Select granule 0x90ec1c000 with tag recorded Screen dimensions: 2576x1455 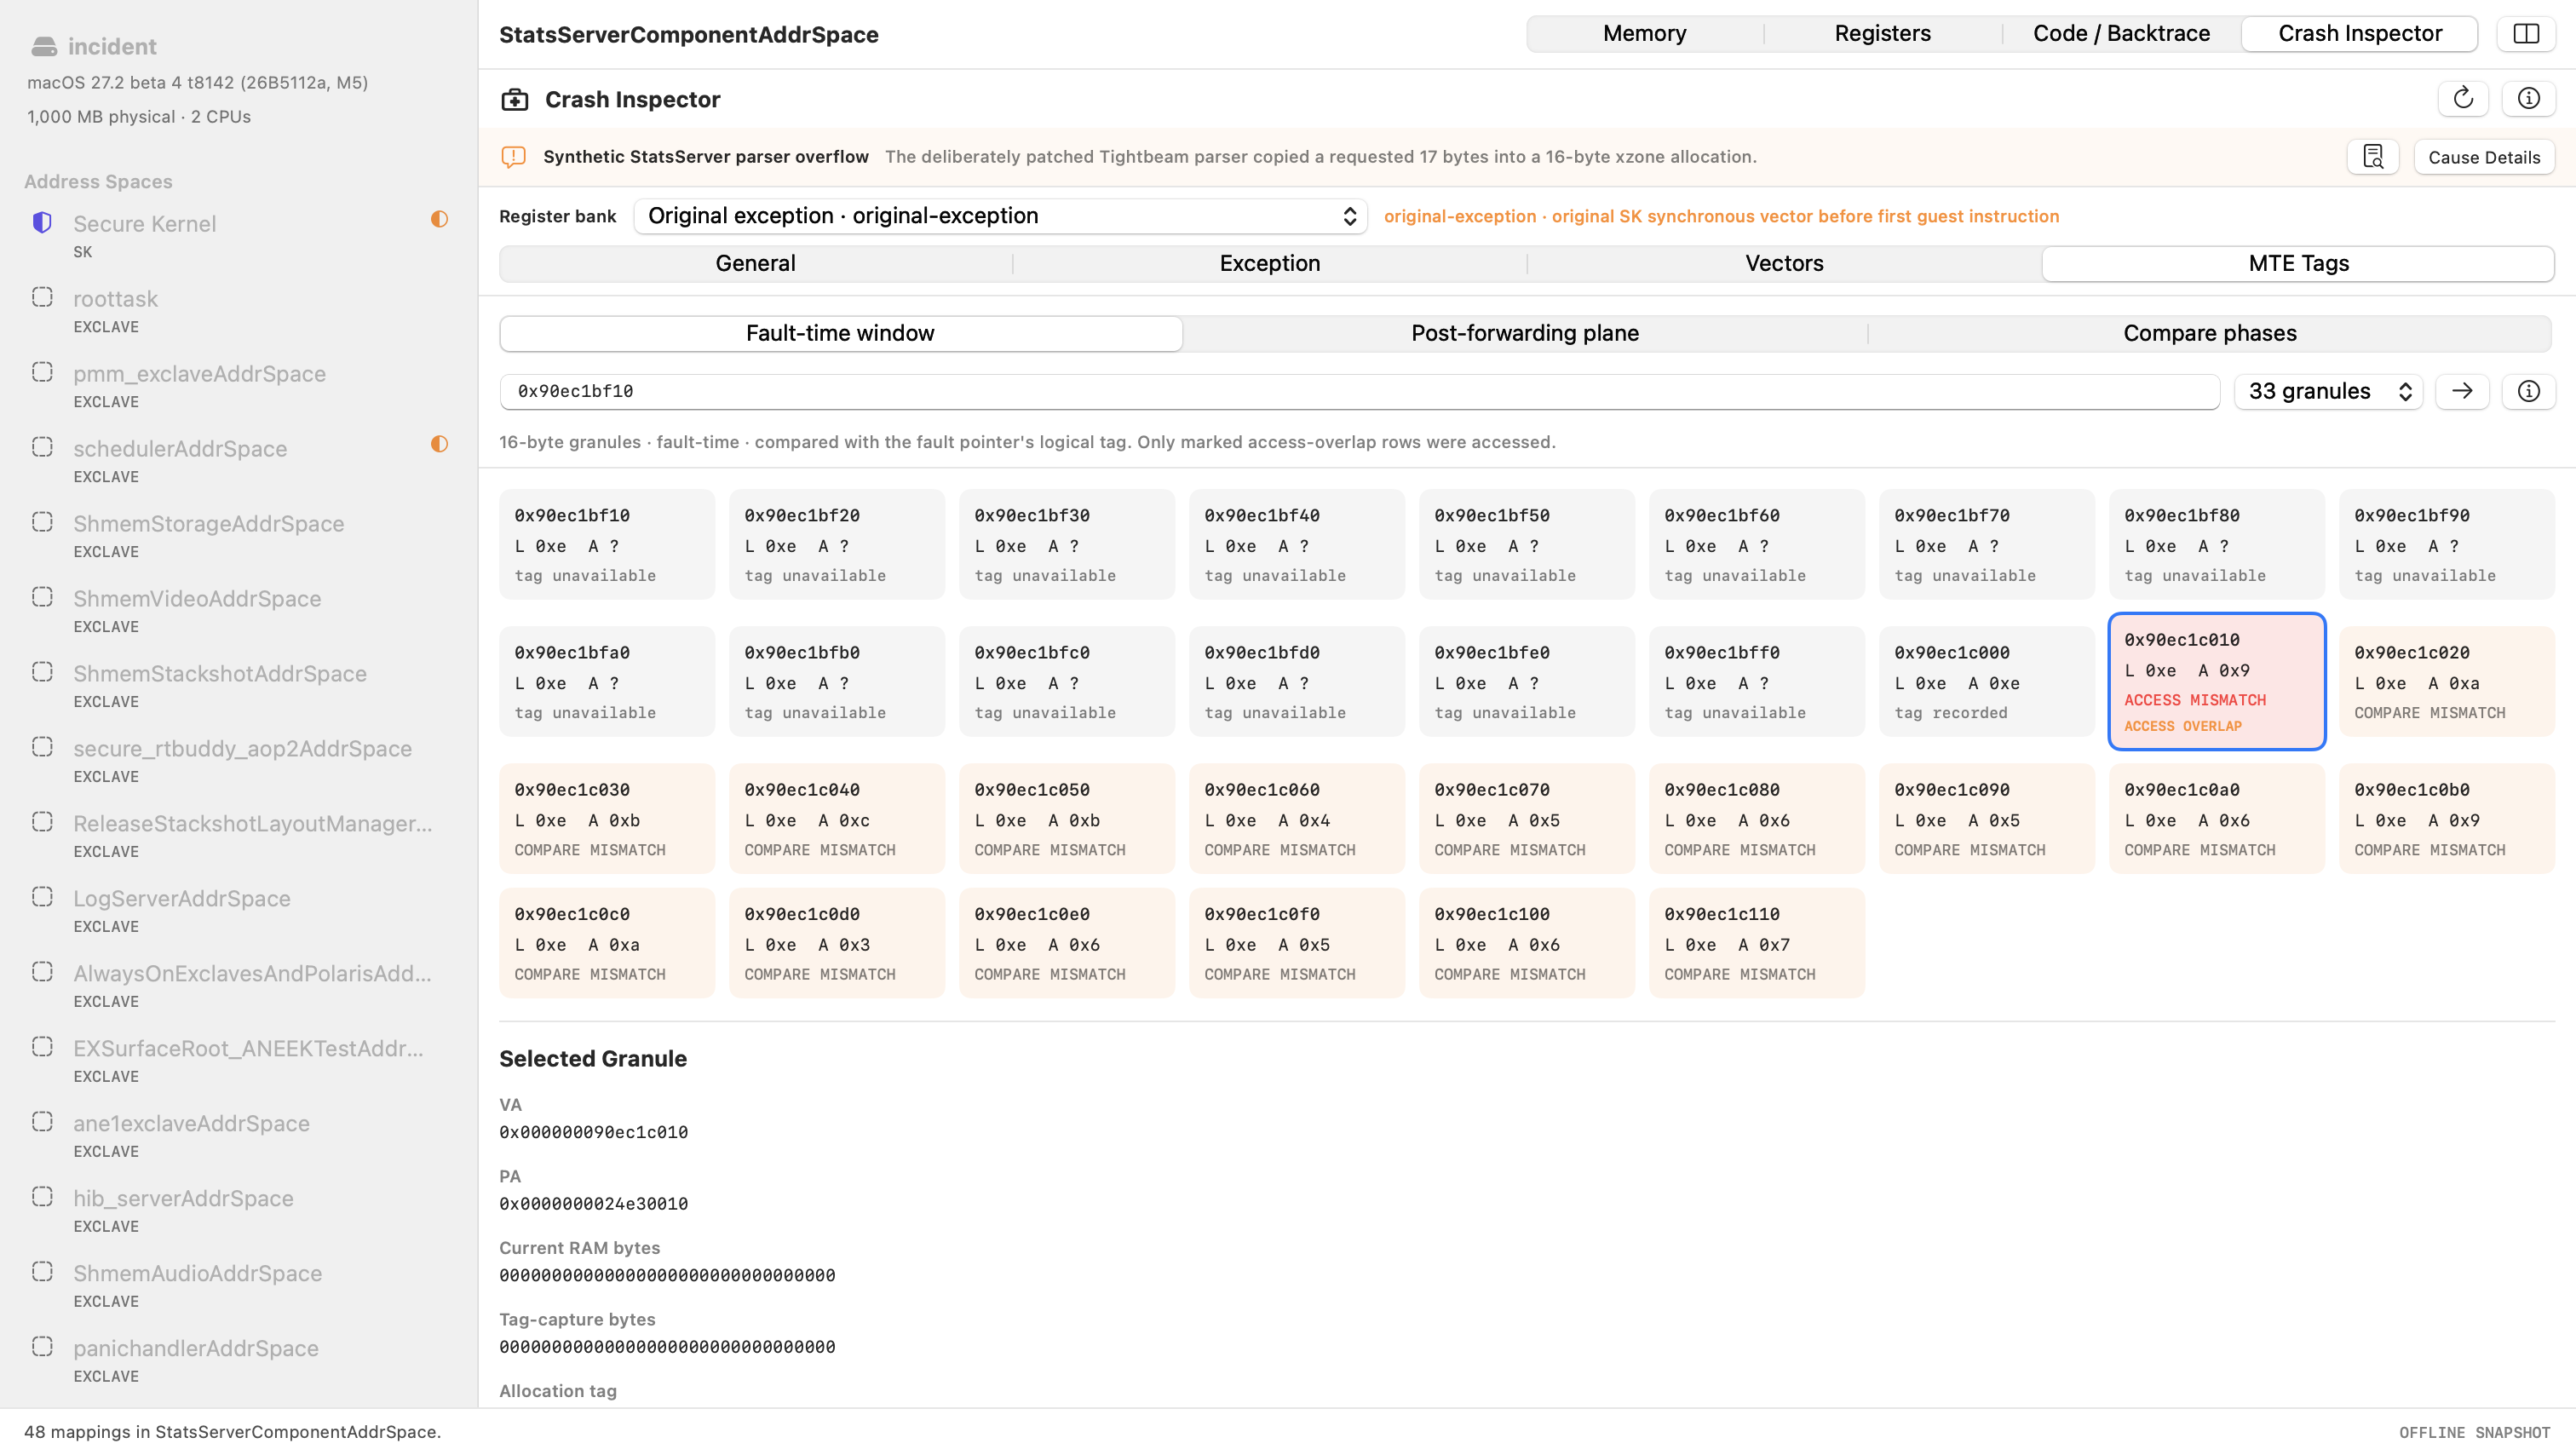coord(1986,682)
